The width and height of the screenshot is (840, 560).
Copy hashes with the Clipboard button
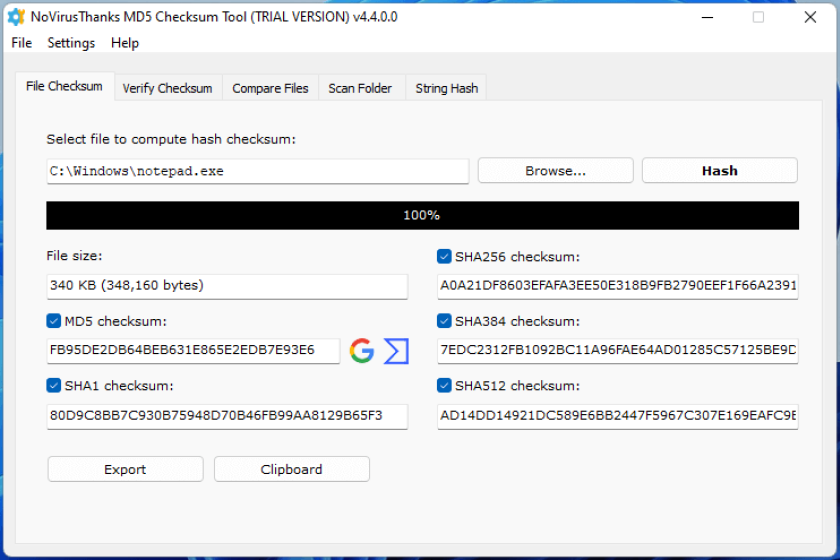[291, 469]
